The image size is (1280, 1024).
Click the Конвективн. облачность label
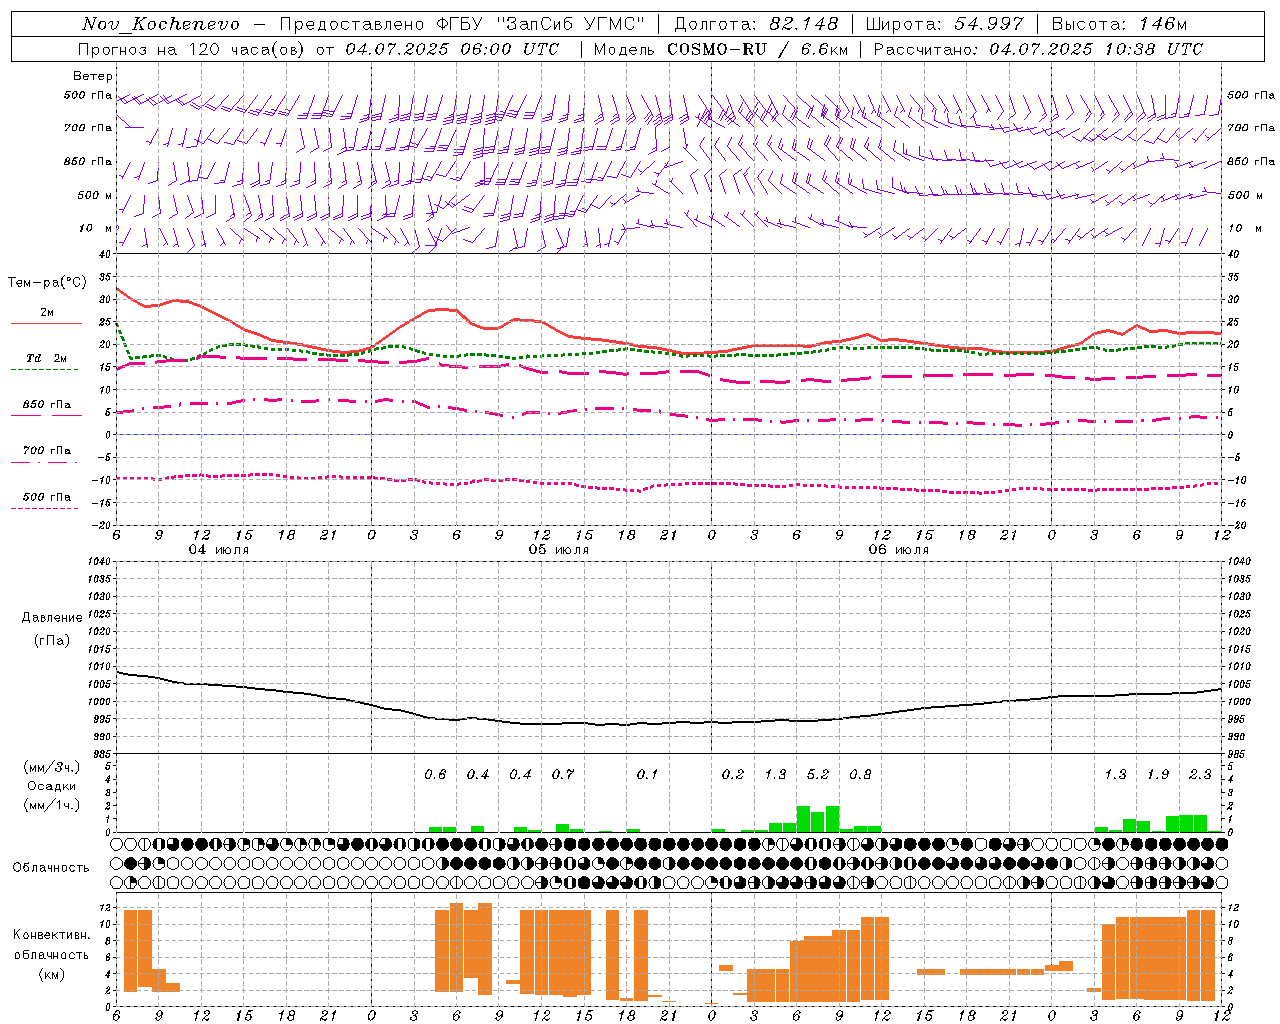pyautogui.click(x=51, y=945)
